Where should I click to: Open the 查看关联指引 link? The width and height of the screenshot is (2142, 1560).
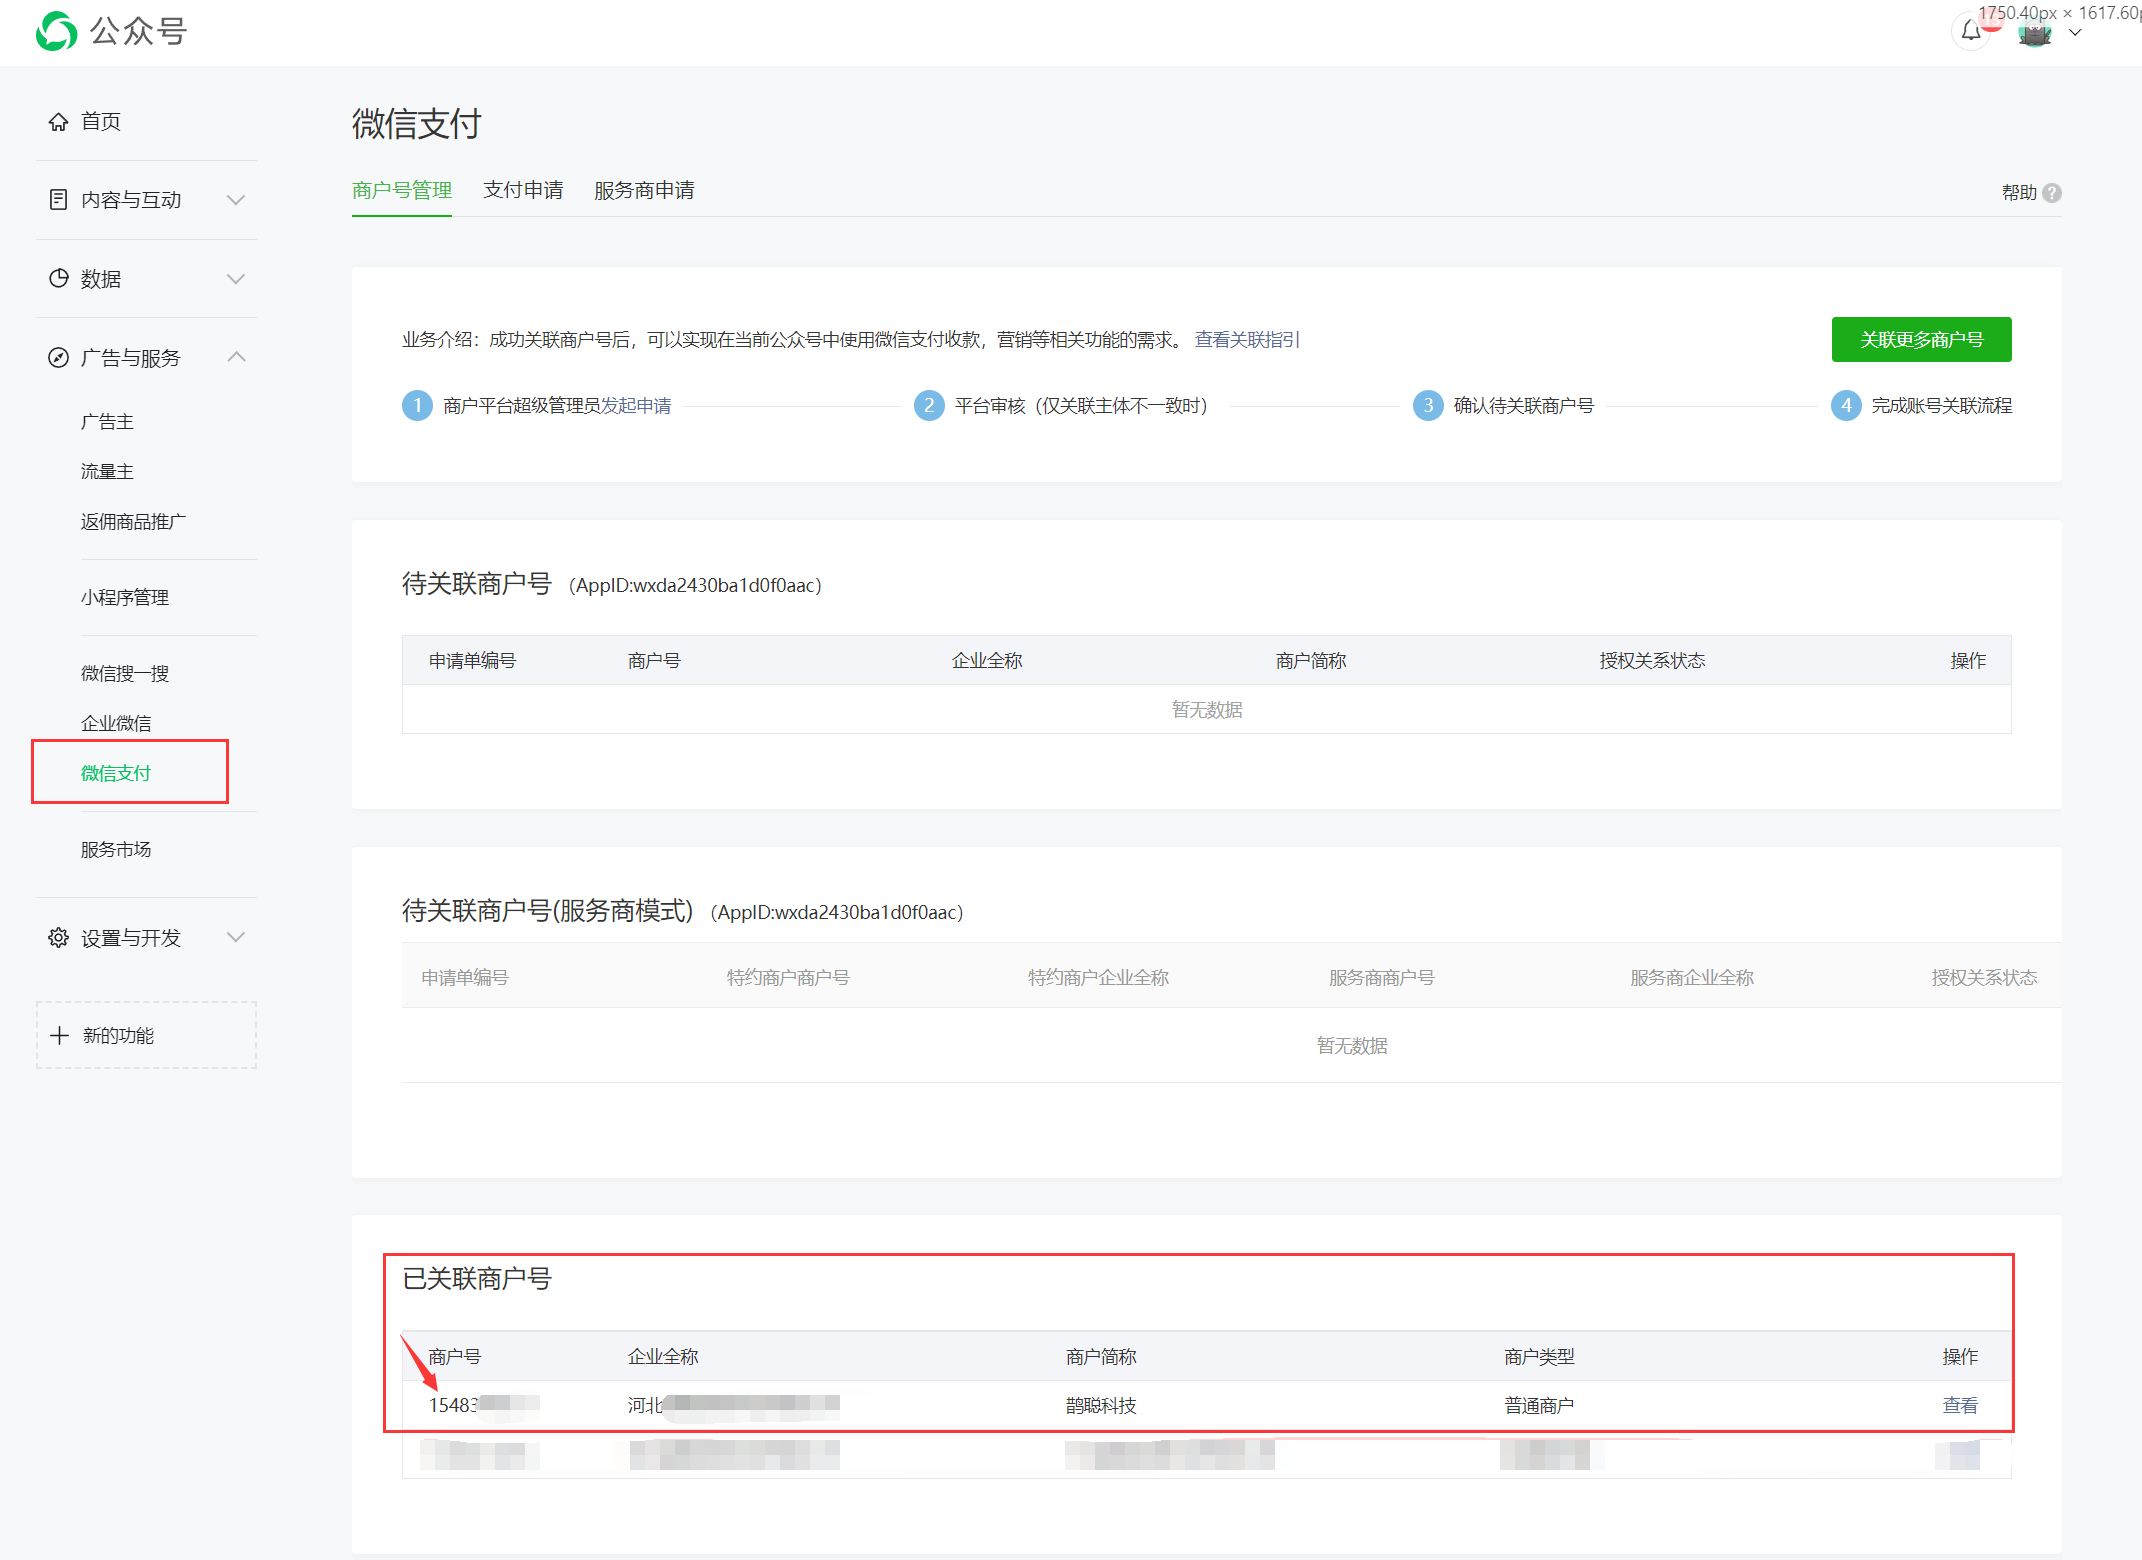click(x=1247, y=339)
